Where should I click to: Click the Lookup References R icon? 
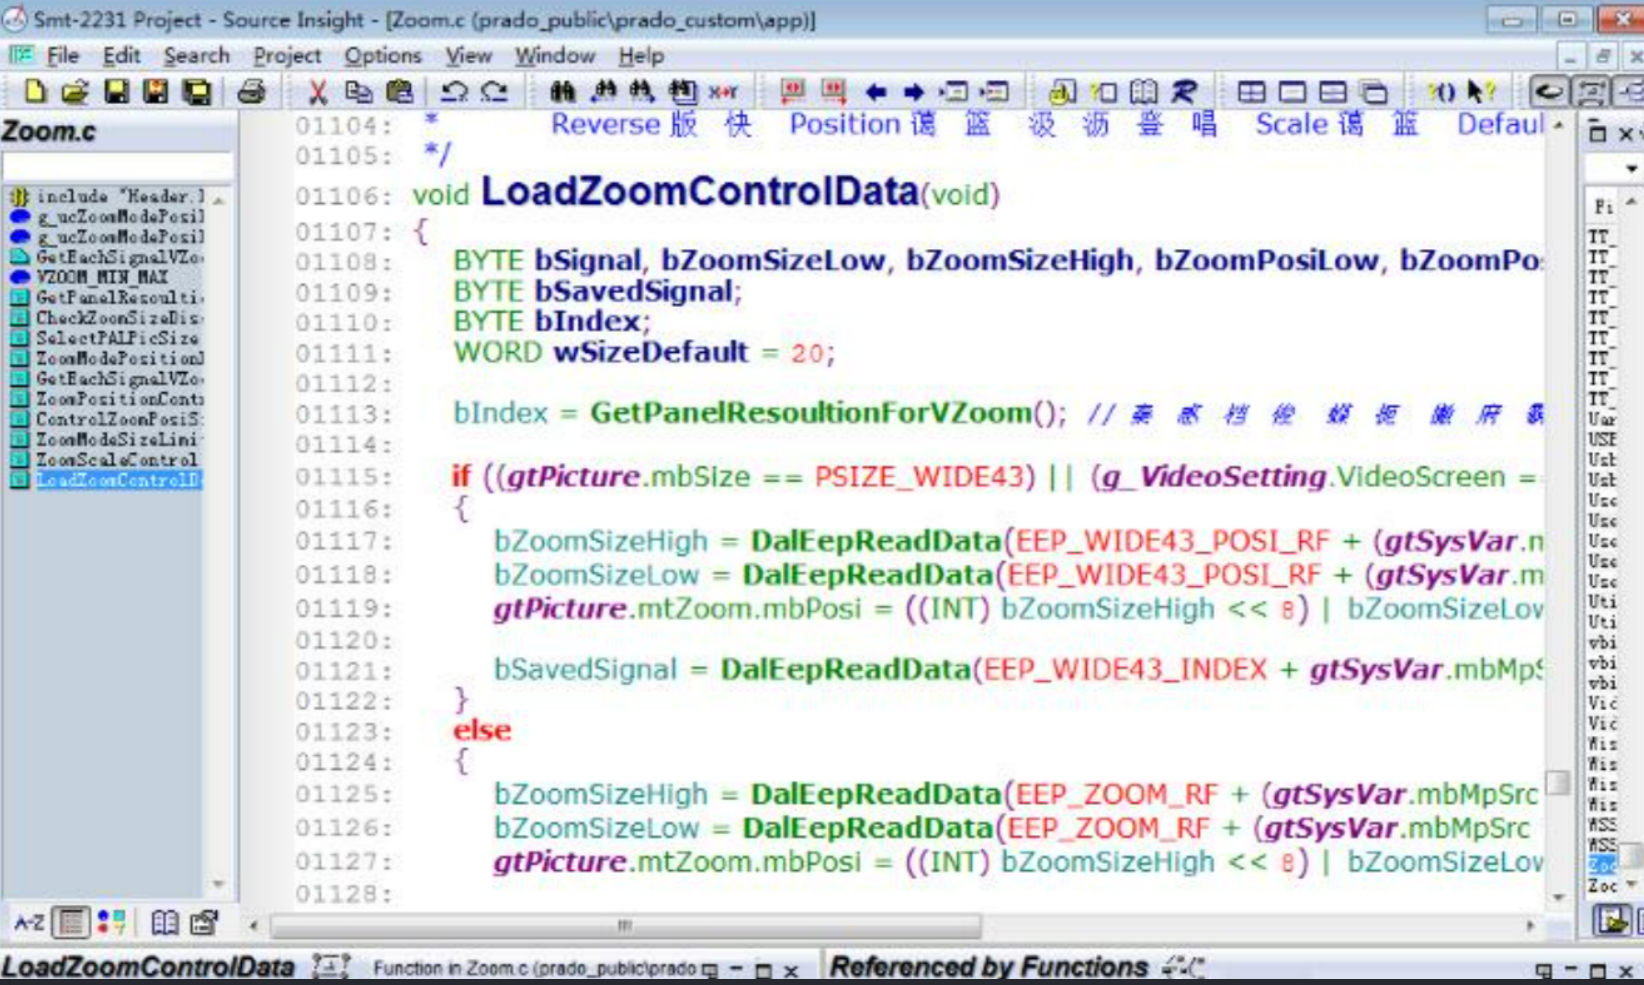pyautogui.click(x=1184, y=91)
